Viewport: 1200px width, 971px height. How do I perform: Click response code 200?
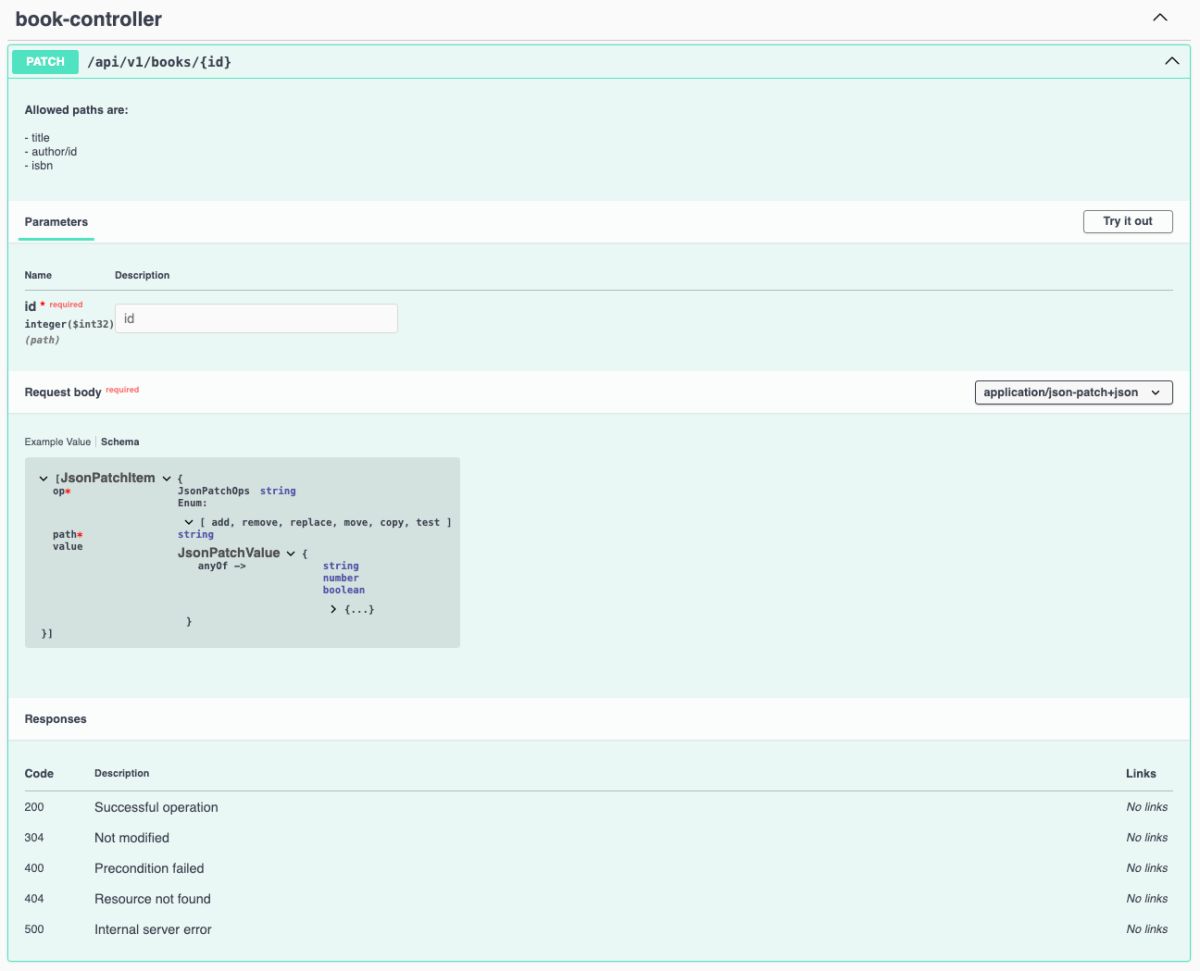pyautogui.click(x=34, y=807)
